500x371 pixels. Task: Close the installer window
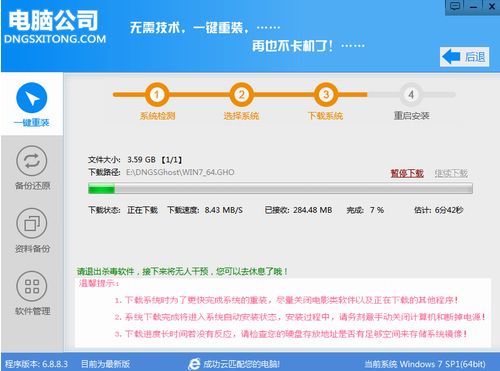(491, 6)
